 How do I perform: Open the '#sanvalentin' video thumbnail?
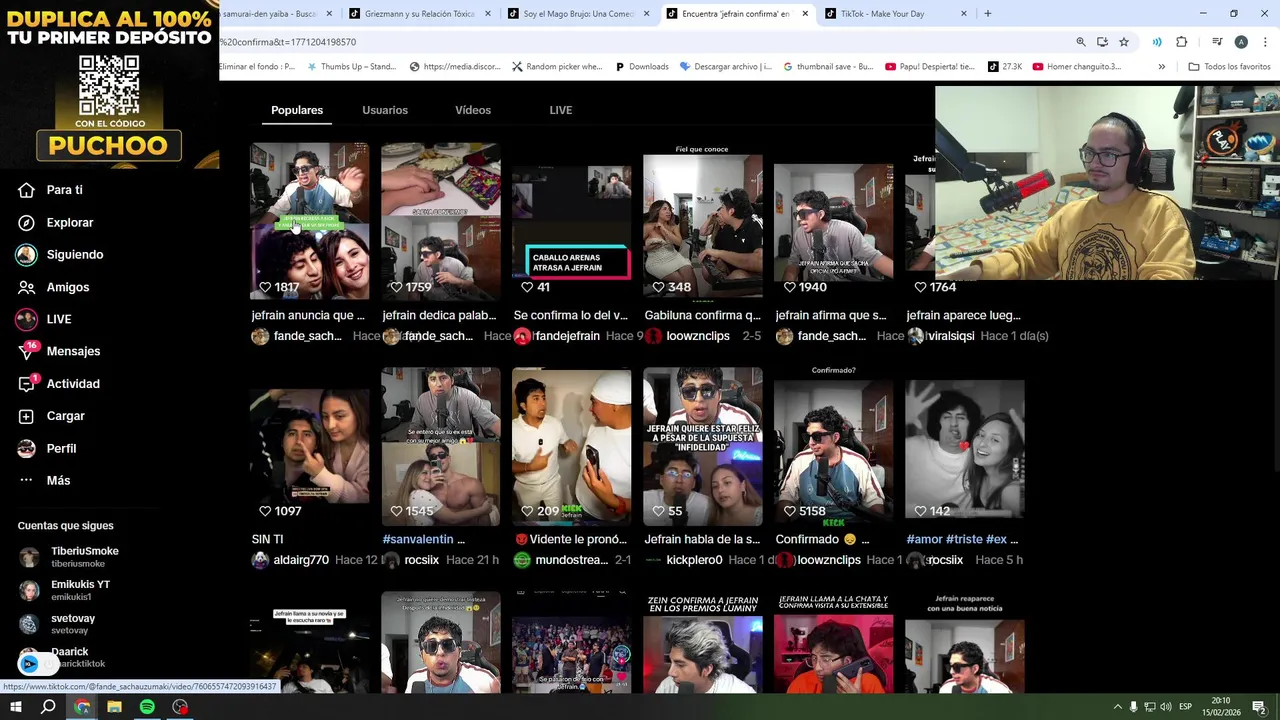440,445
